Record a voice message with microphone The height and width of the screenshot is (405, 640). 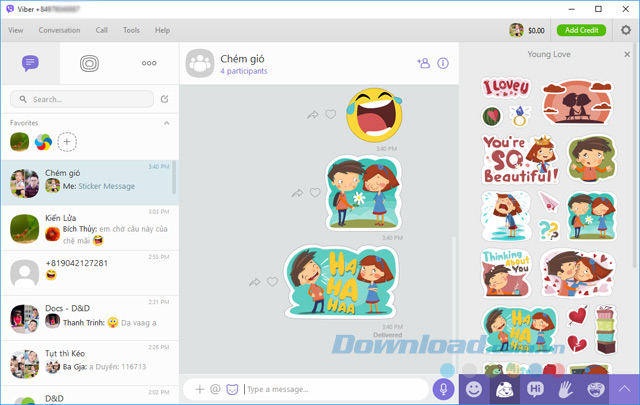[x=443, y=389]
